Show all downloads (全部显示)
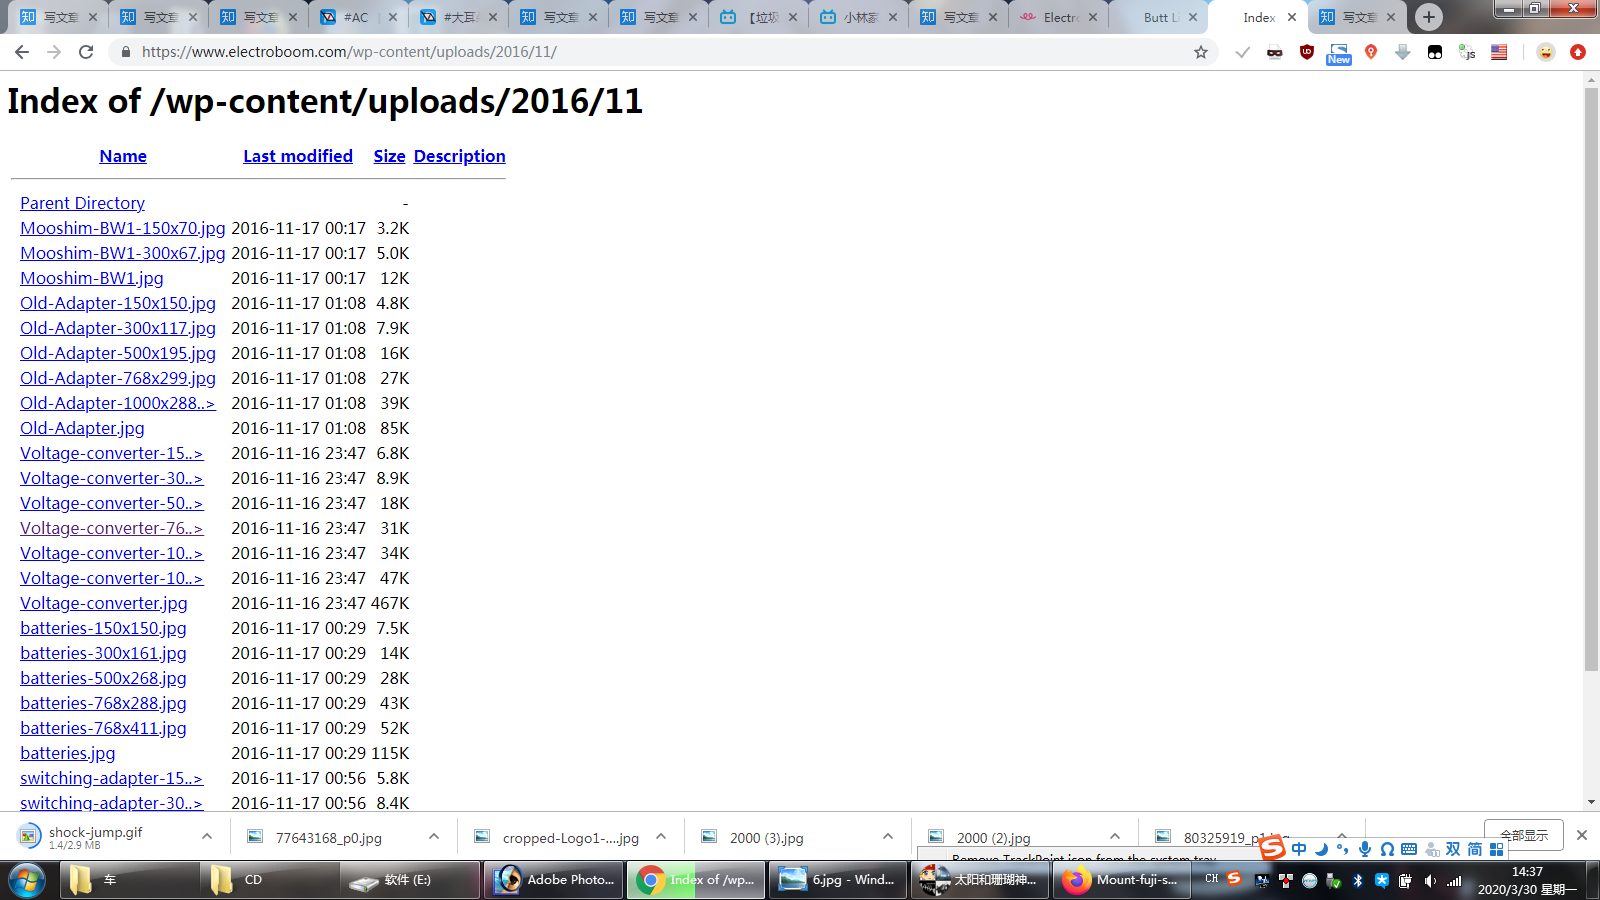 pos(1524,835)
